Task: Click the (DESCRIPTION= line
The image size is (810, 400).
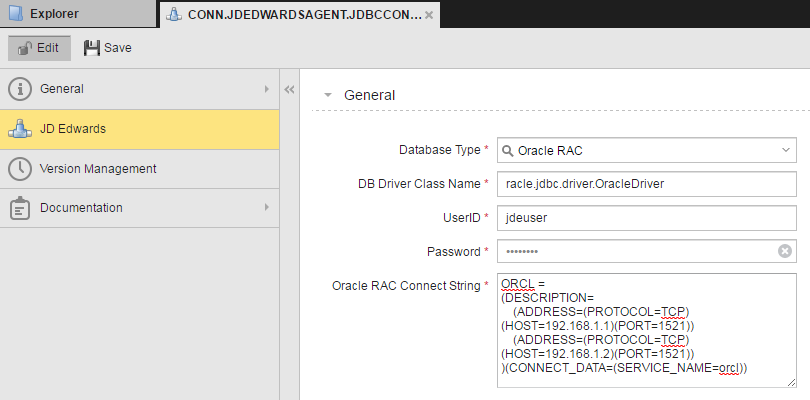Action: 547,298
